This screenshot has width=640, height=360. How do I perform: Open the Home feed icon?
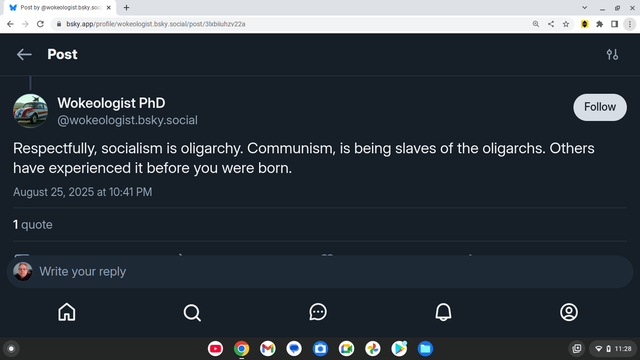tap(67, 312)
